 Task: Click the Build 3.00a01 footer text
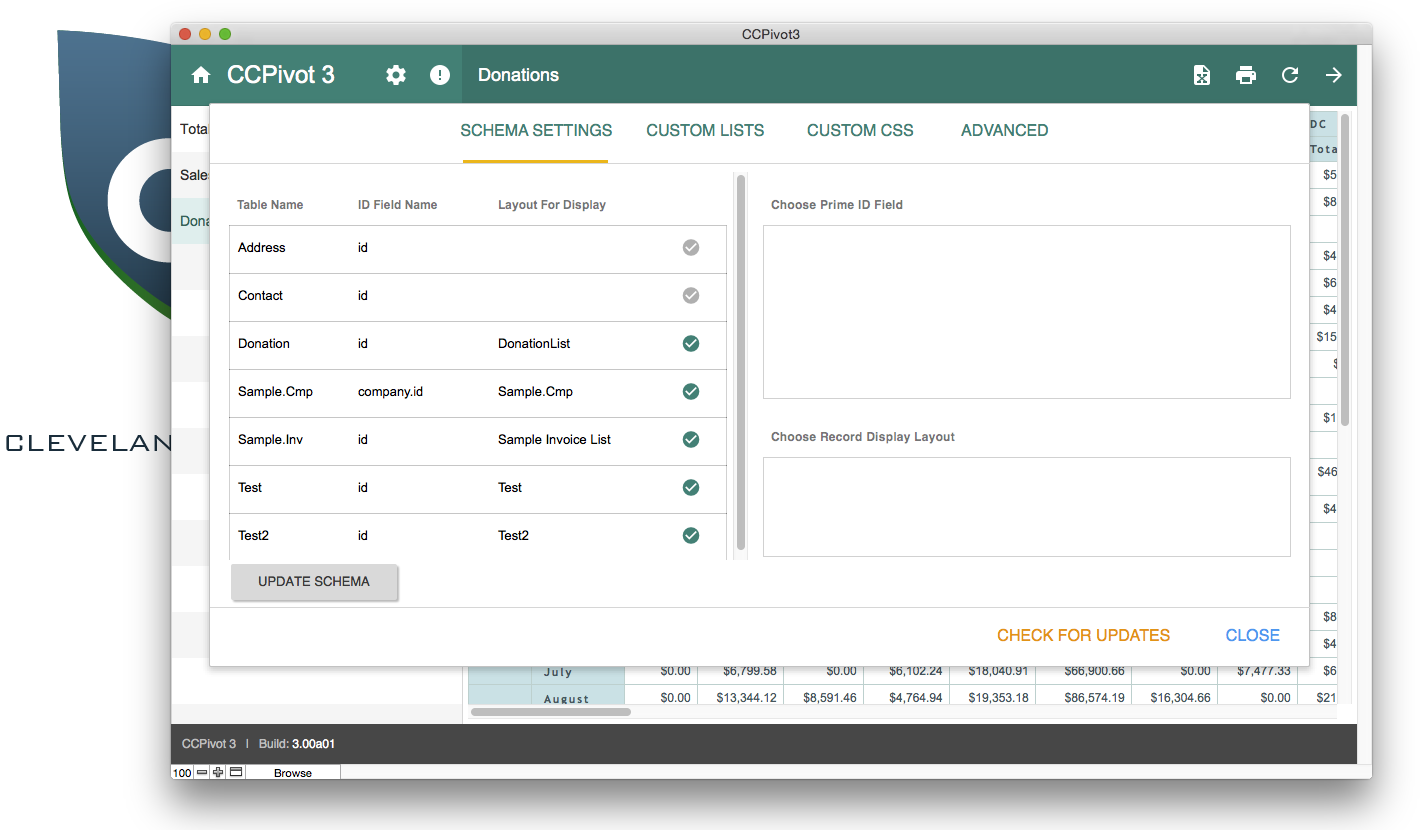[297, 745]
